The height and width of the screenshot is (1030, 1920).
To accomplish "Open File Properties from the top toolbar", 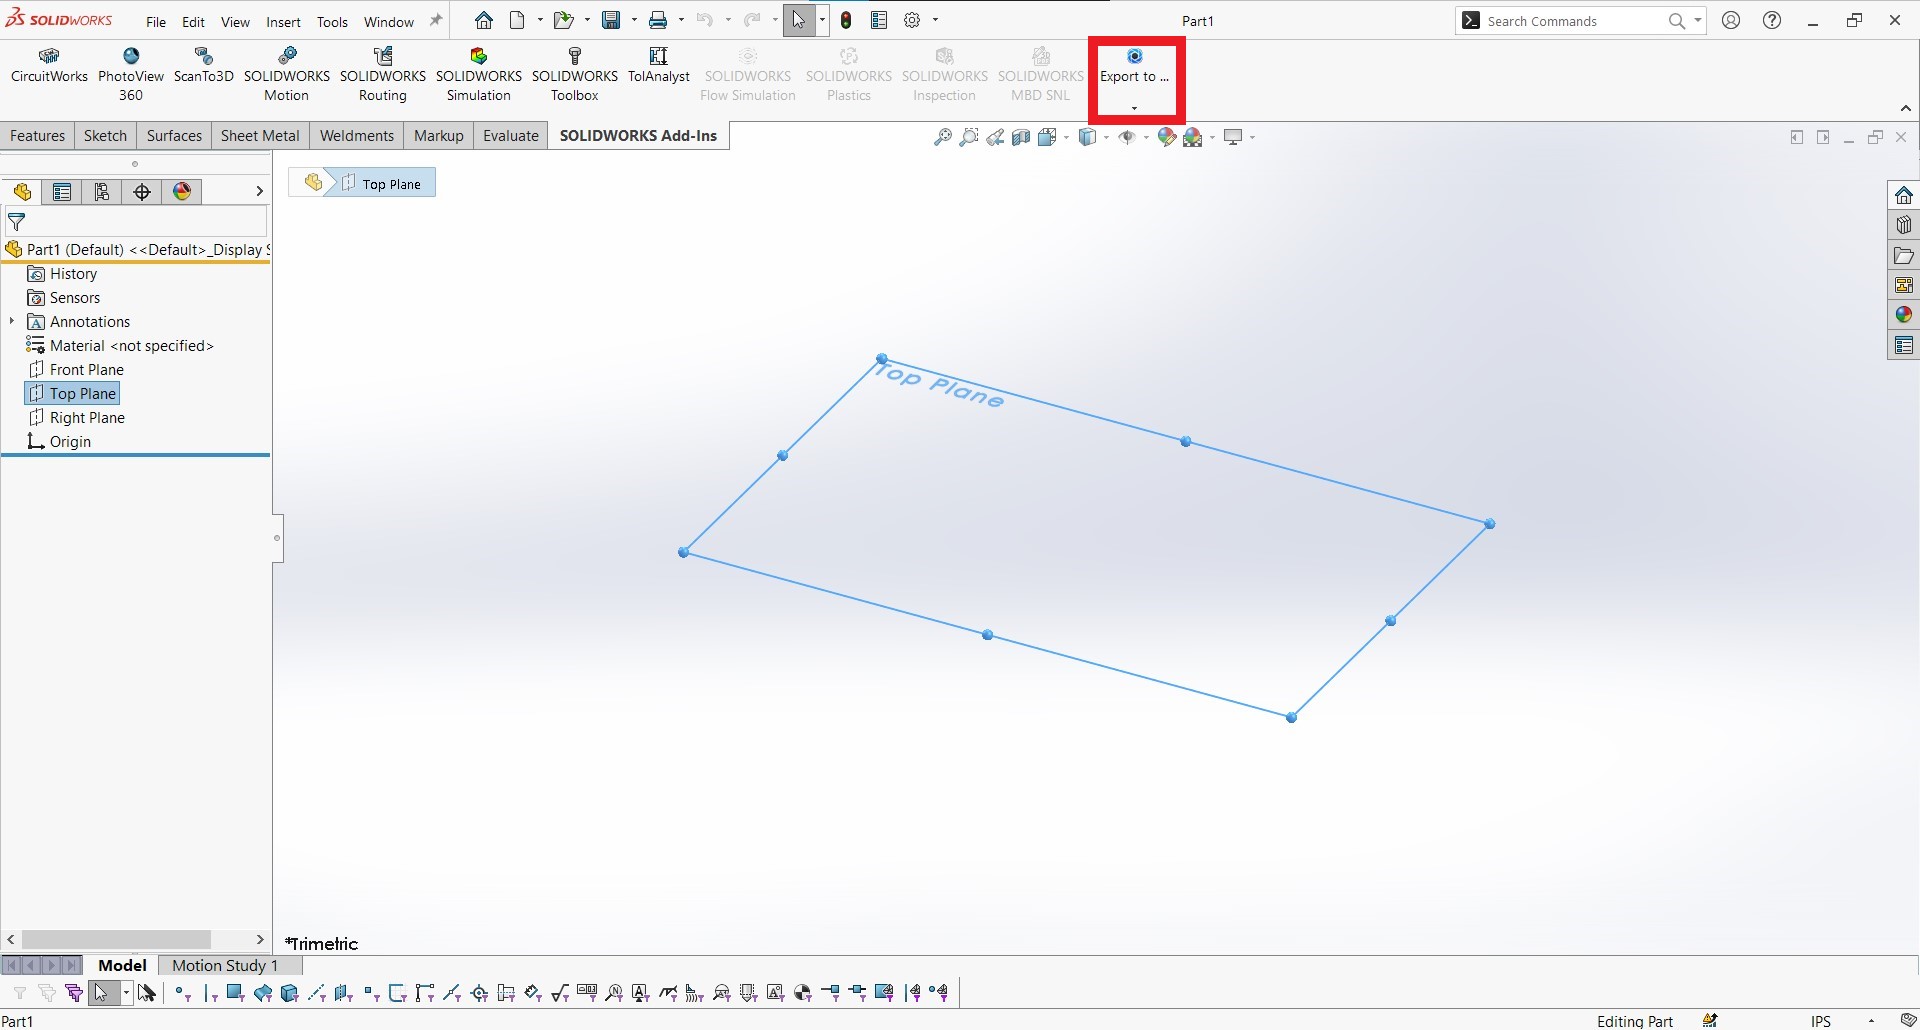I will (879, 20).
